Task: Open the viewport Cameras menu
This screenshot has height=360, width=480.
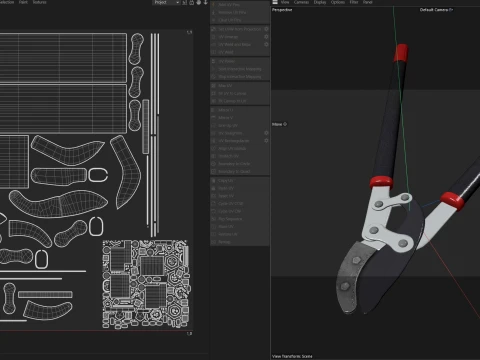Action: (301, 2)
